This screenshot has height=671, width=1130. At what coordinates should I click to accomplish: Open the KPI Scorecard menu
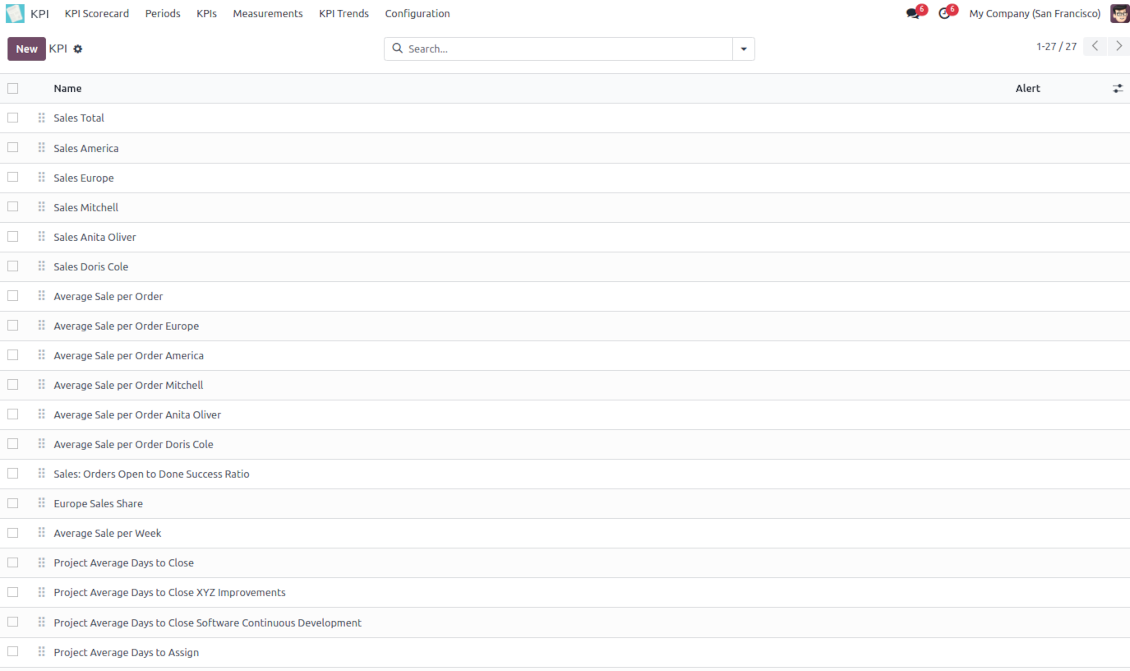(96, 14)
